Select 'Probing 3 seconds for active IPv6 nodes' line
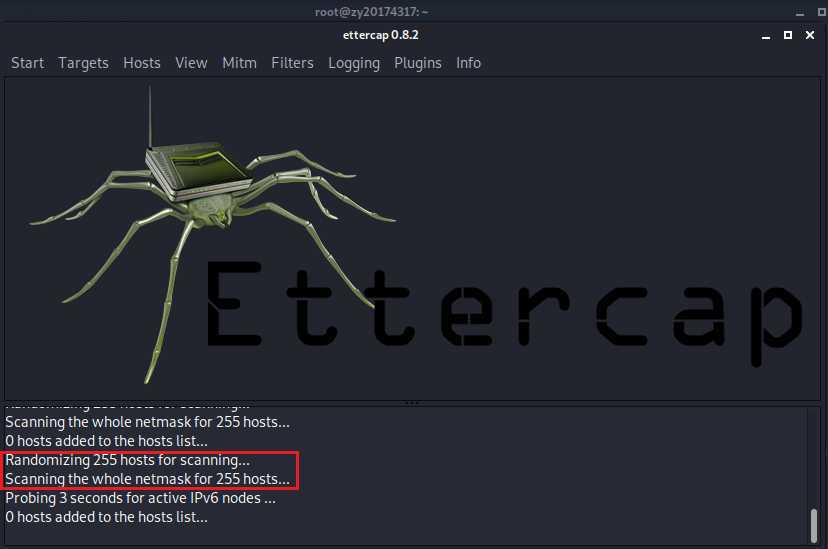This screenshot has width=828, height=549. coord(140,498)
